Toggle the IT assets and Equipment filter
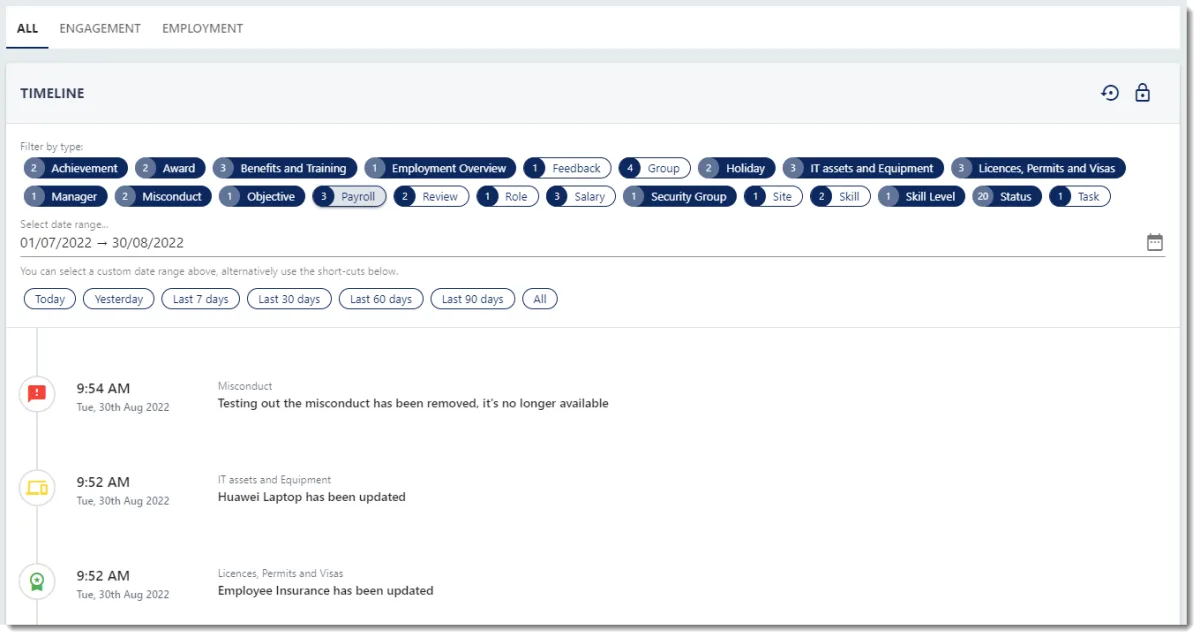The height and width of the screenshot is (638, 1200). click(863, 168)
